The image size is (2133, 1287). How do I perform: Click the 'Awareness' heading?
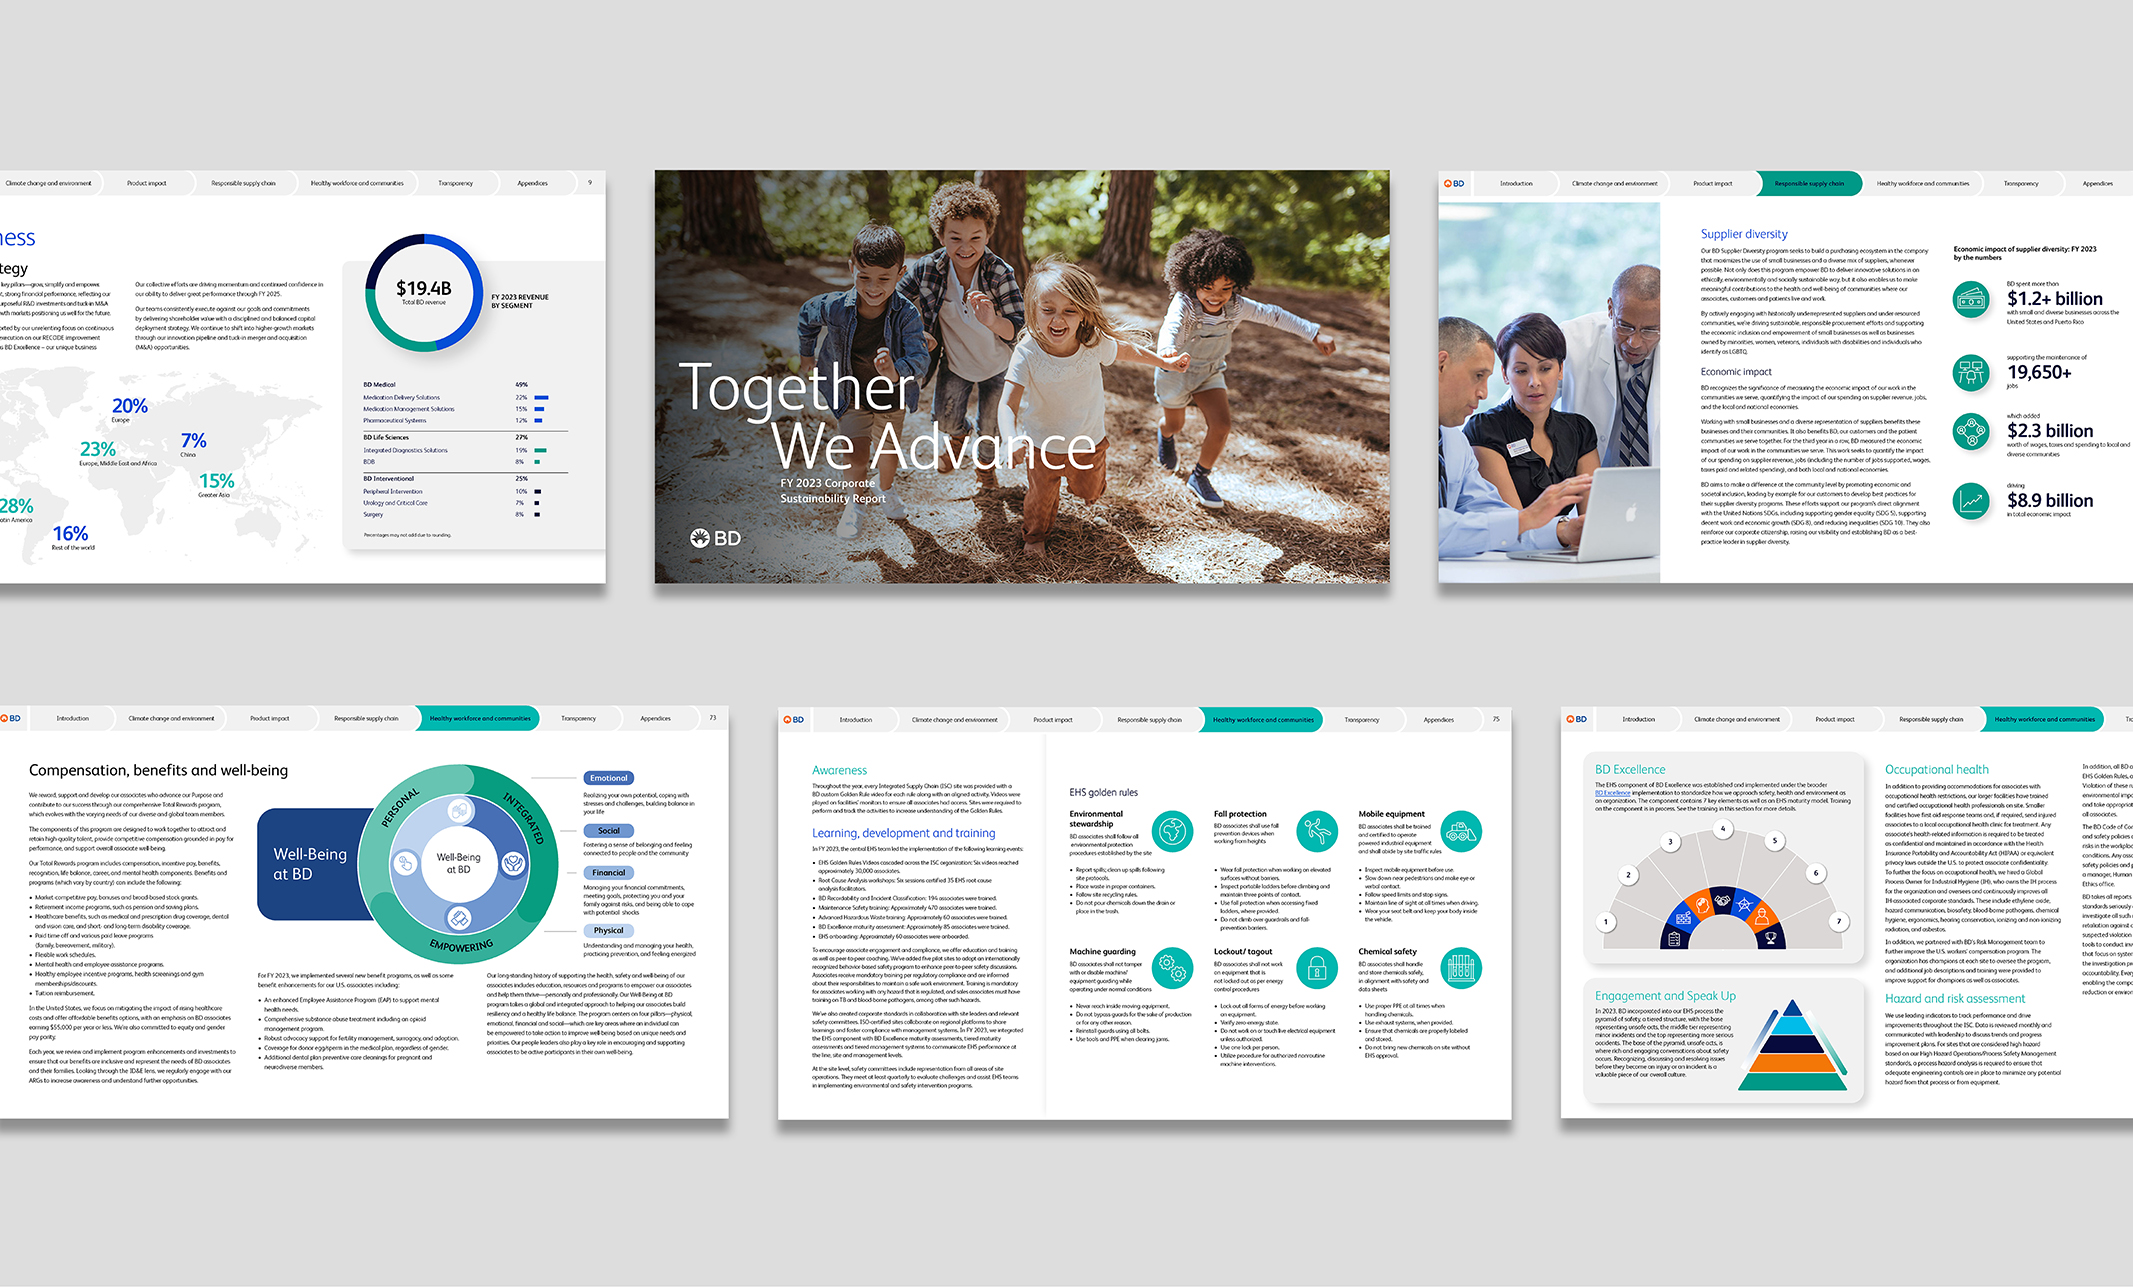pyautogui.click(x=839, y=770)
